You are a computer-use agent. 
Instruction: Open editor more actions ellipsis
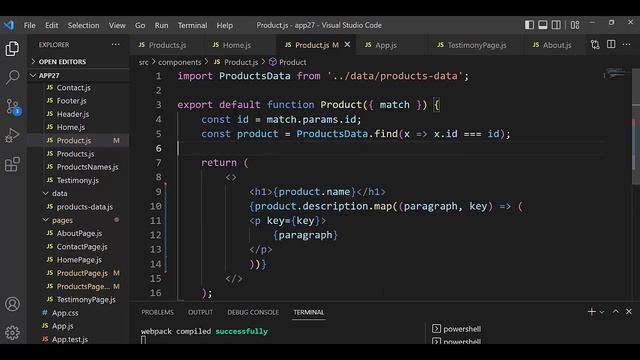[x=626, y=44]
